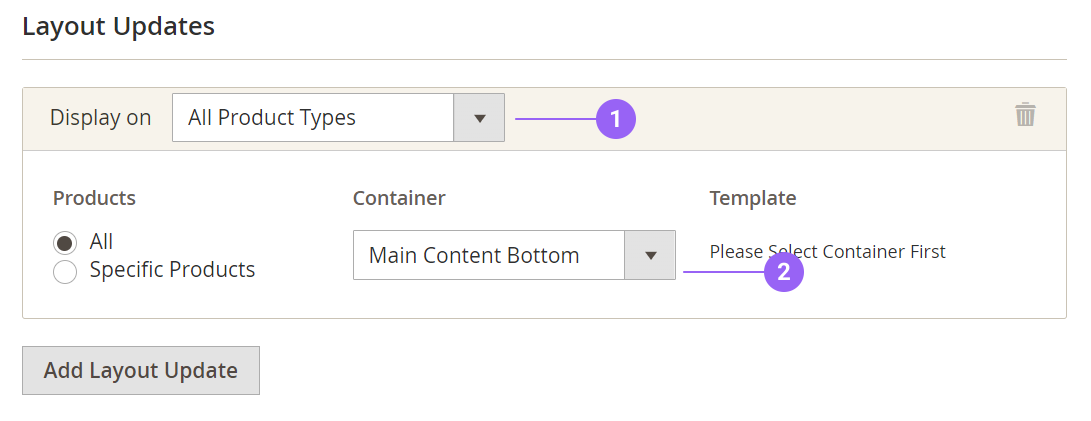This screenshot has height=421, width=1091.
Task: Click the purple annotation marker numbered 2
Action: tap(784, 271)
